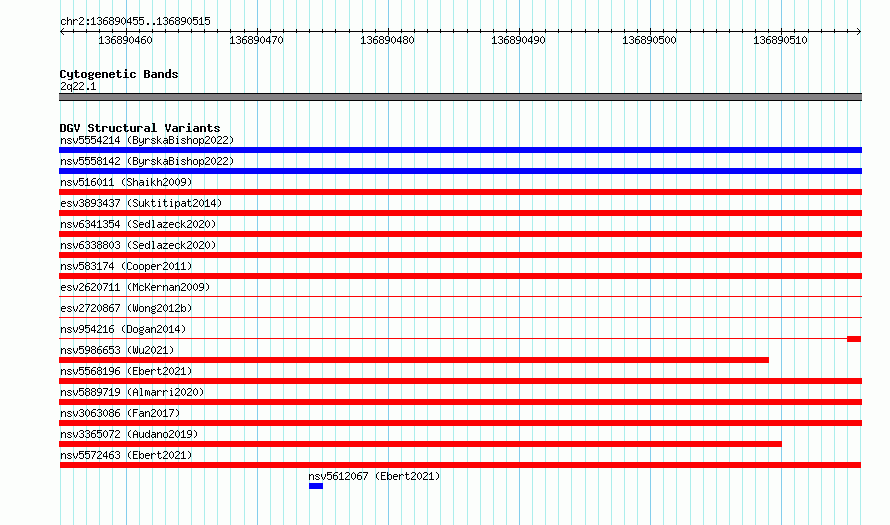This screenshot has height=525, width=890.
Task: Click the nsv5554214 (ByrskaBishop2022) variant label
Action: point(147,140)
